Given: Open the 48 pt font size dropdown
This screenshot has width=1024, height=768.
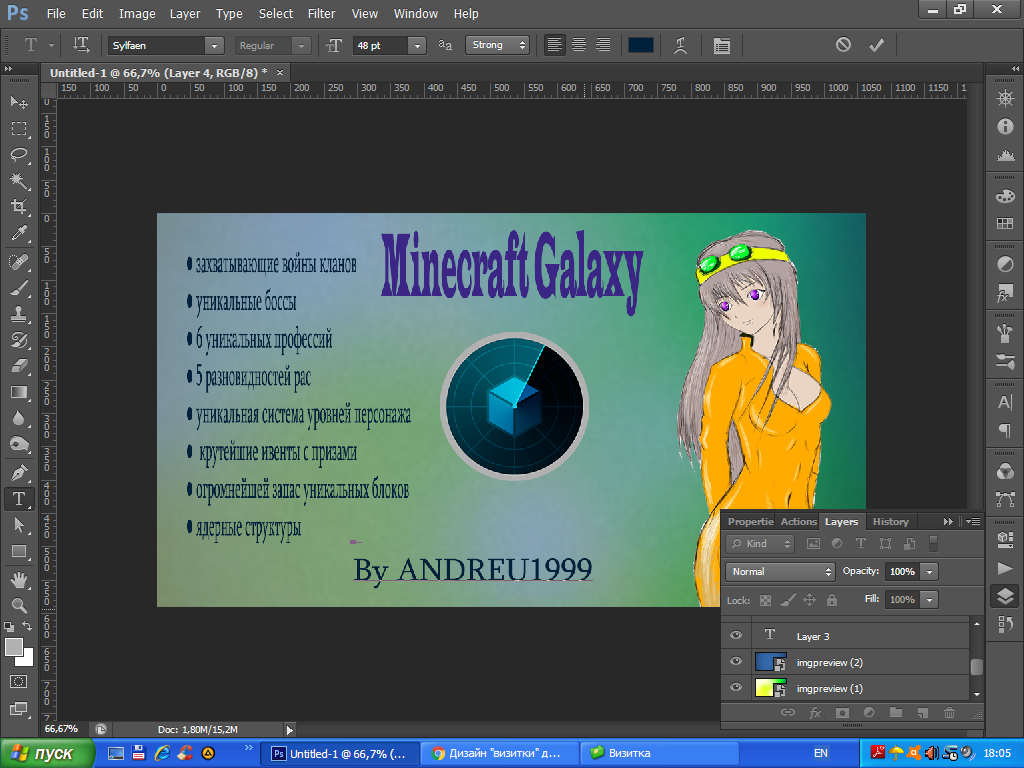Looking at the screenshot, I should [x=417, y=46].
